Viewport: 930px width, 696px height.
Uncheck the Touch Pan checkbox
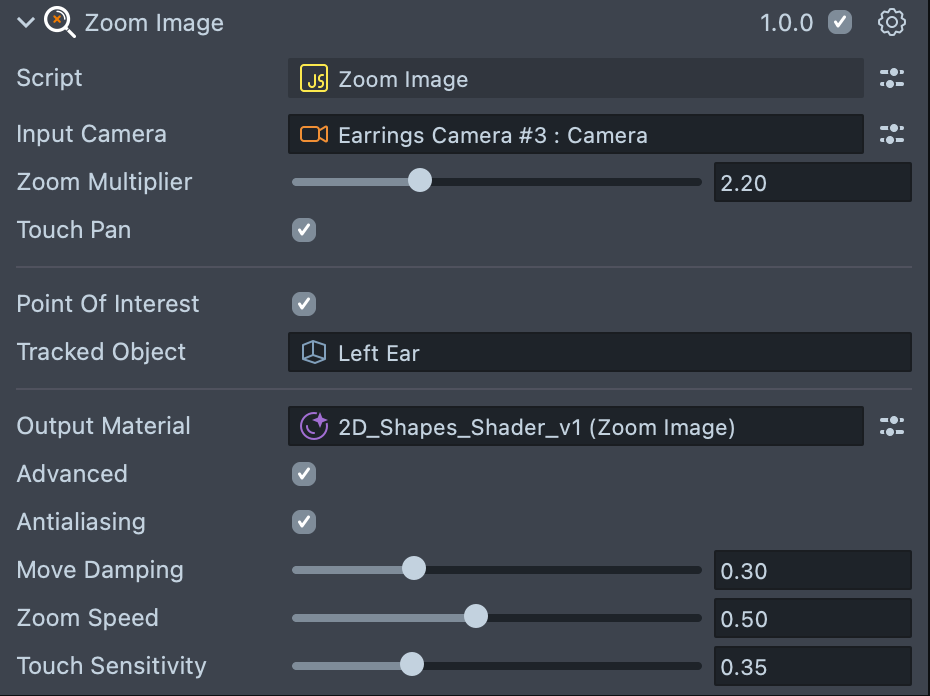tap(304, 230)
